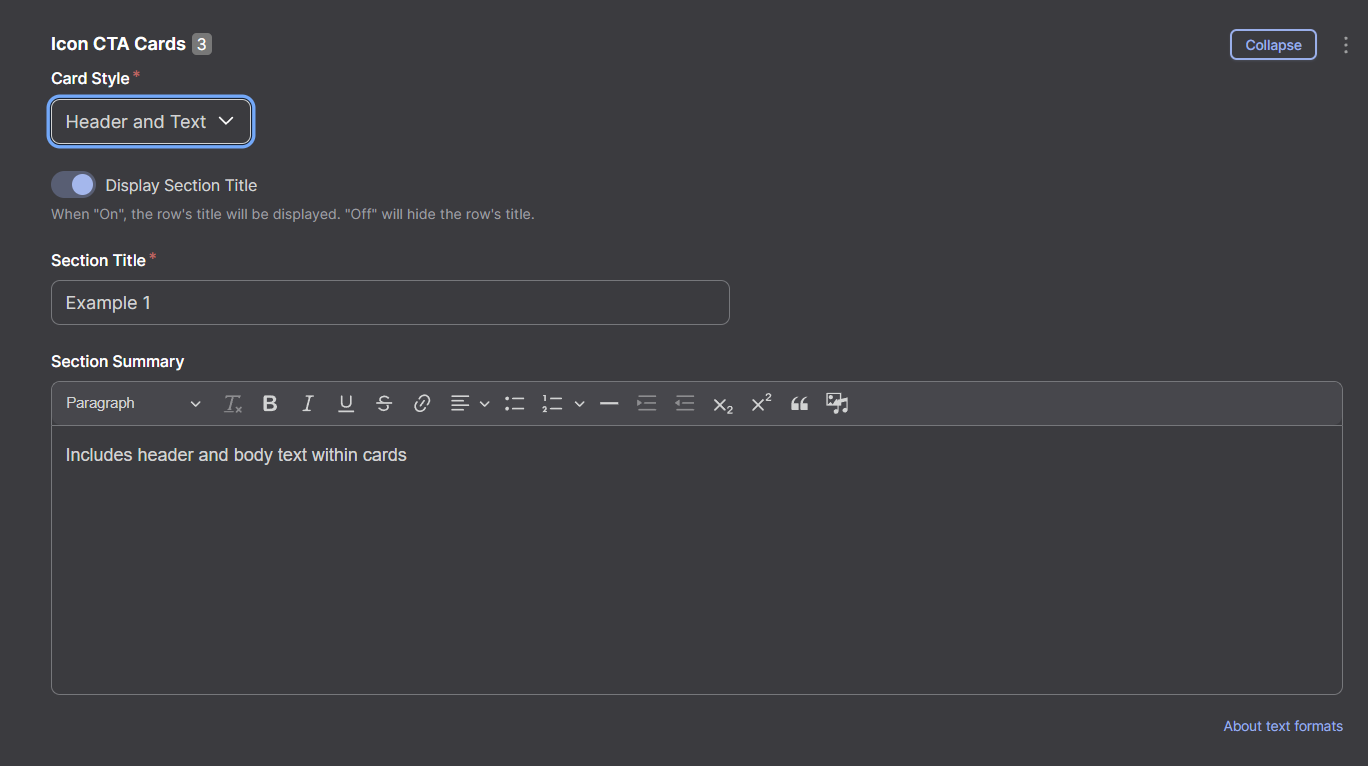The width and height of the screenshot is (1368, 766).
Task: Expand the Paragraph heading format dropdown
Action: tap(133, 404)
